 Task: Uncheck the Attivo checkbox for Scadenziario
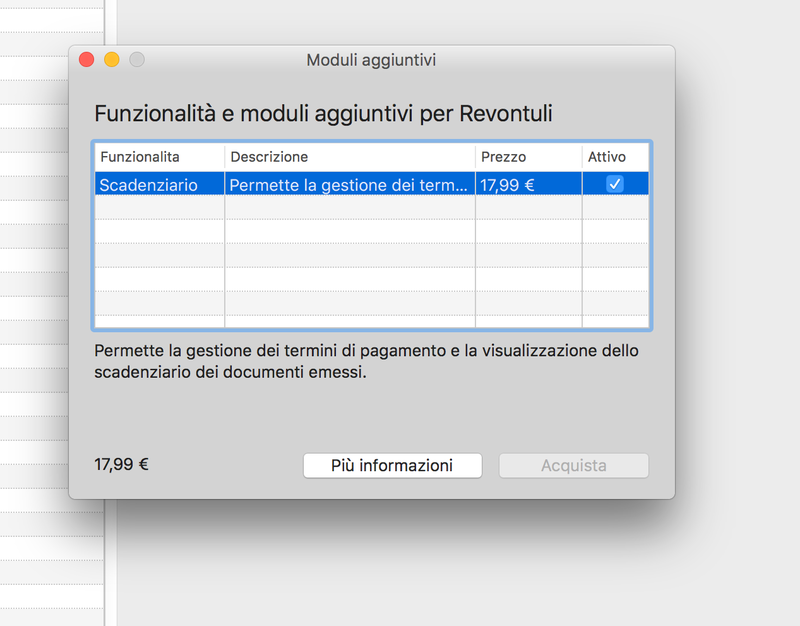click(x=615, y=184)
